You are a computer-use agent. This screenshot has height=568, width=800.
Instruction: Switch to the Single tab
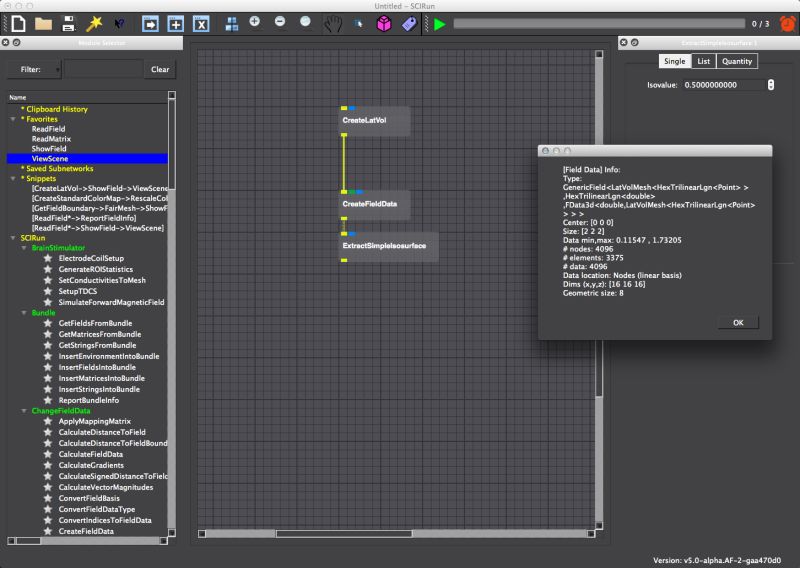[x=674, y=61]
